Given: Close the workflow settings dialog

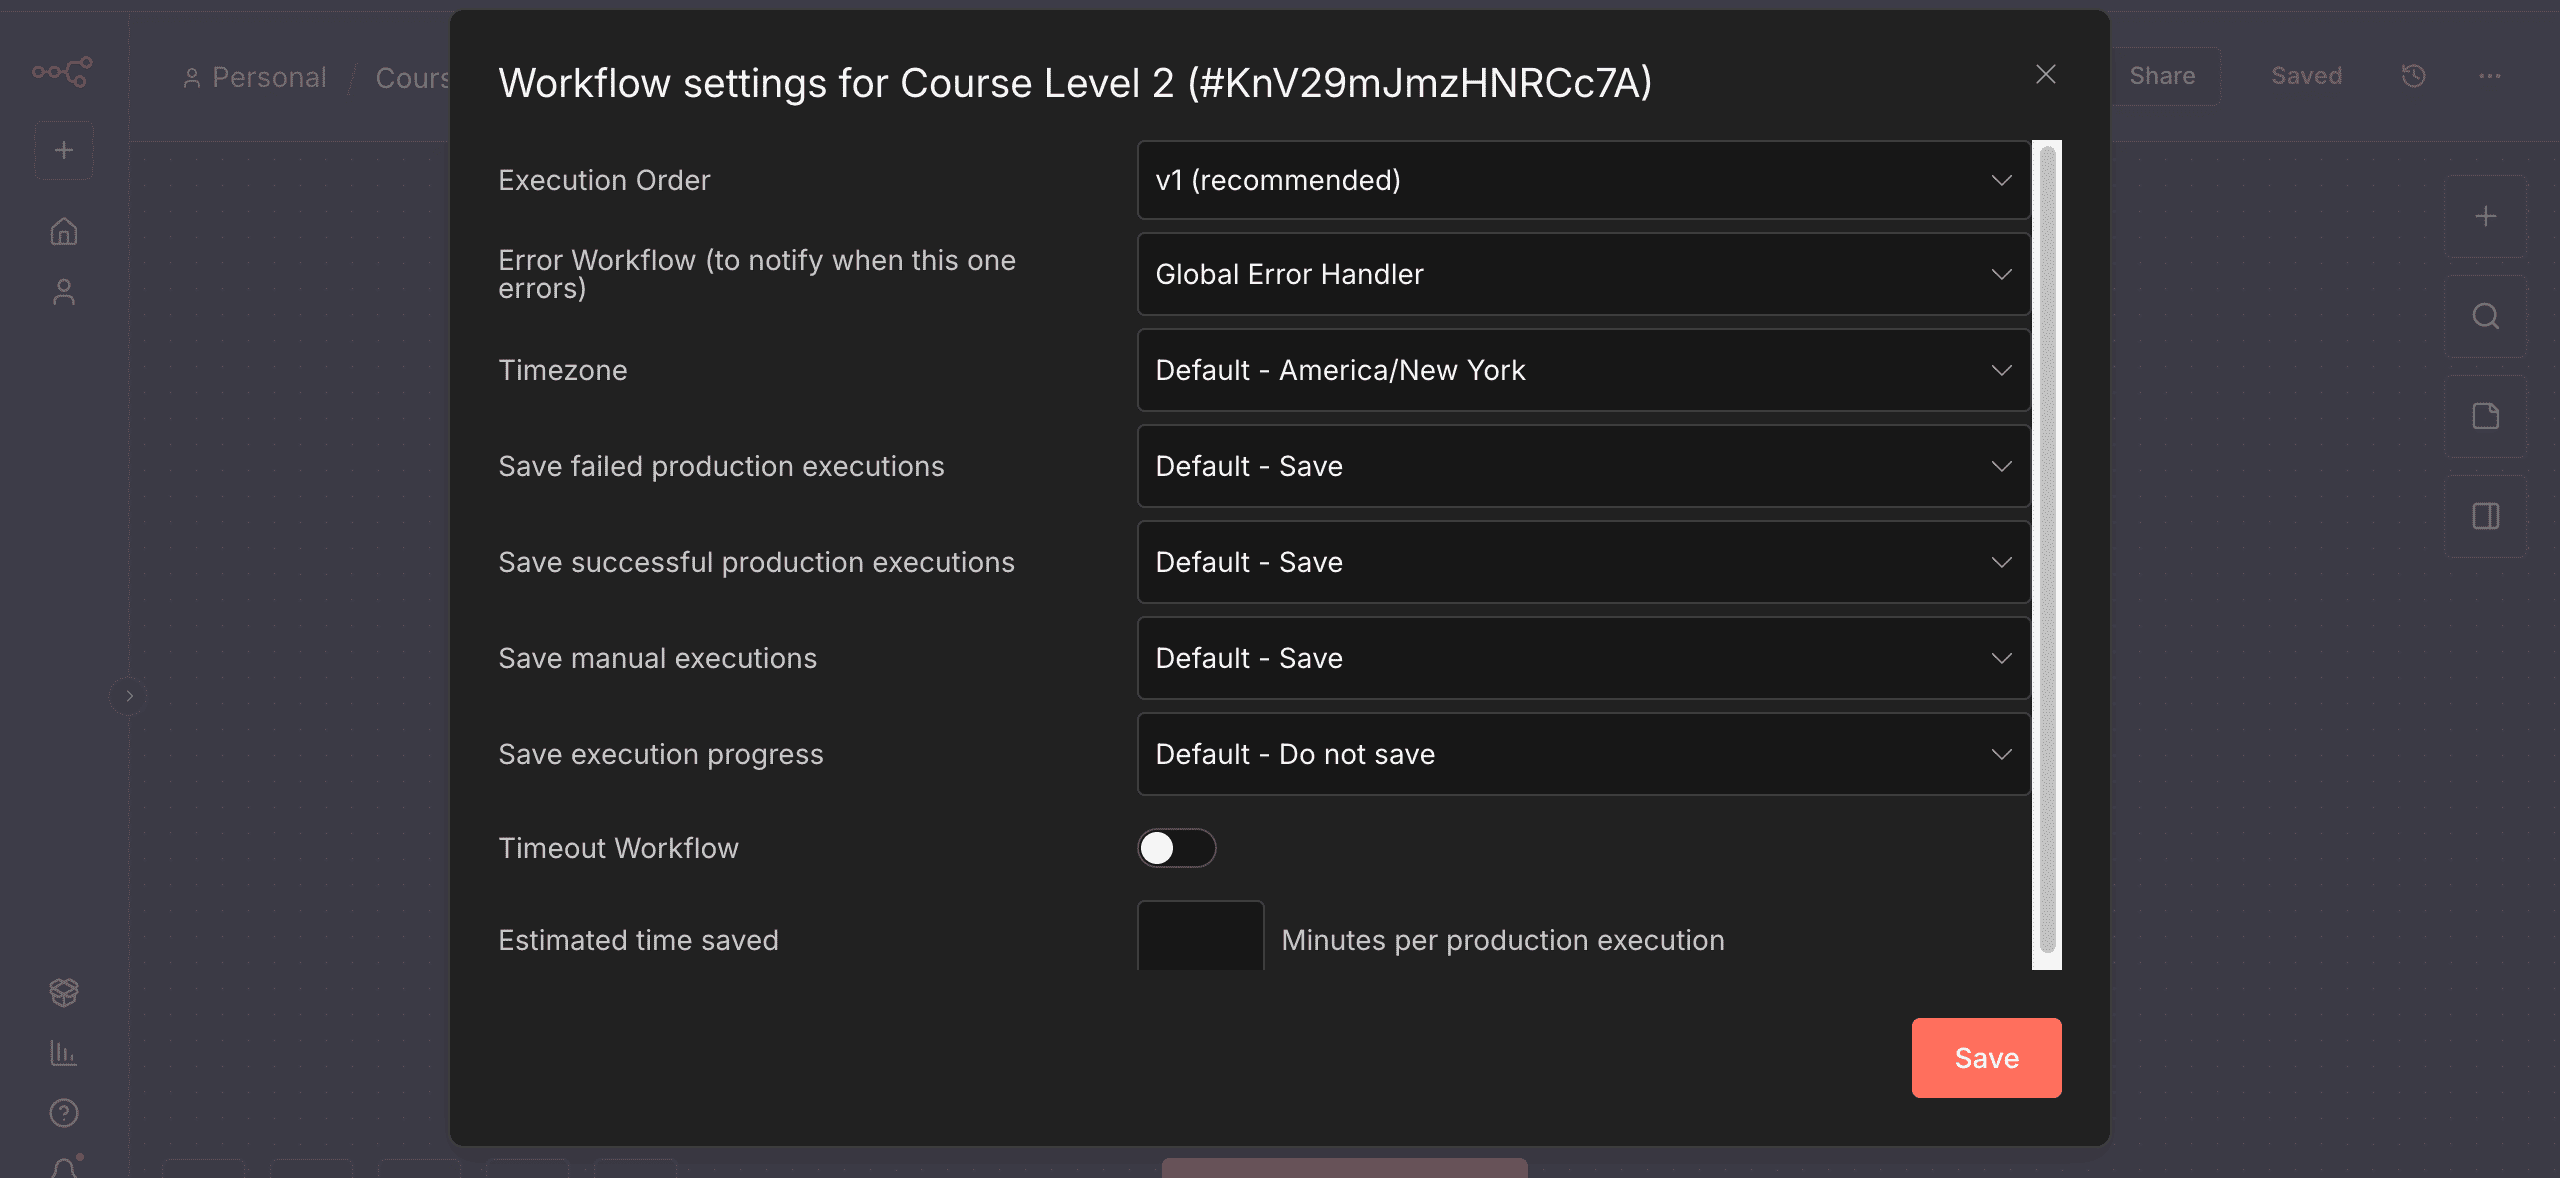Looking at the screenshot, I should coord(2045,74).
